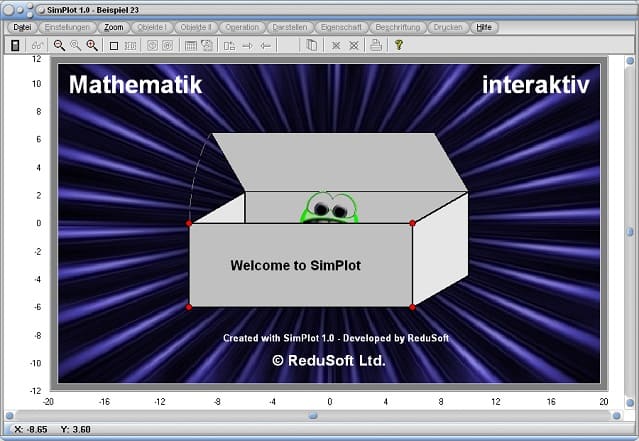
Task: Open the Datei menu
Action: tap(22, 27)
